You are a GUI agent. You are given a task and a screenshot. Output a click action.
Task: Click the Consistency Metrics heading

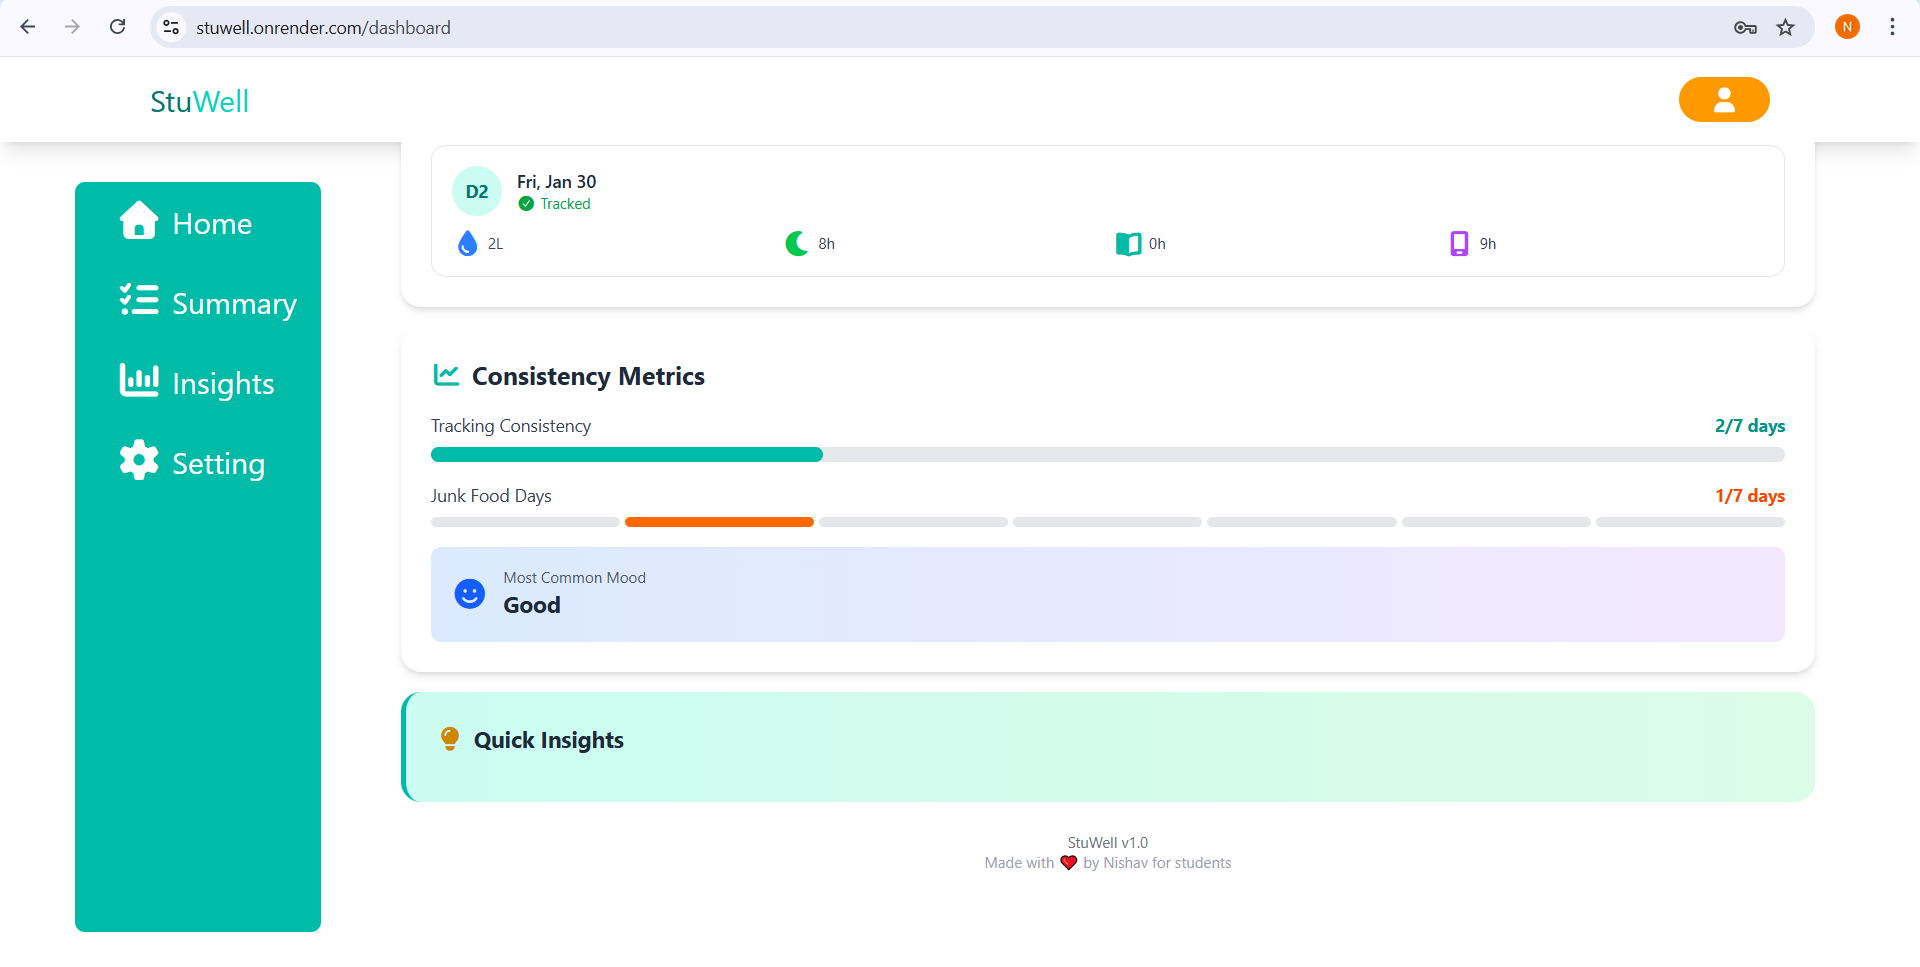tap(588, 376)
